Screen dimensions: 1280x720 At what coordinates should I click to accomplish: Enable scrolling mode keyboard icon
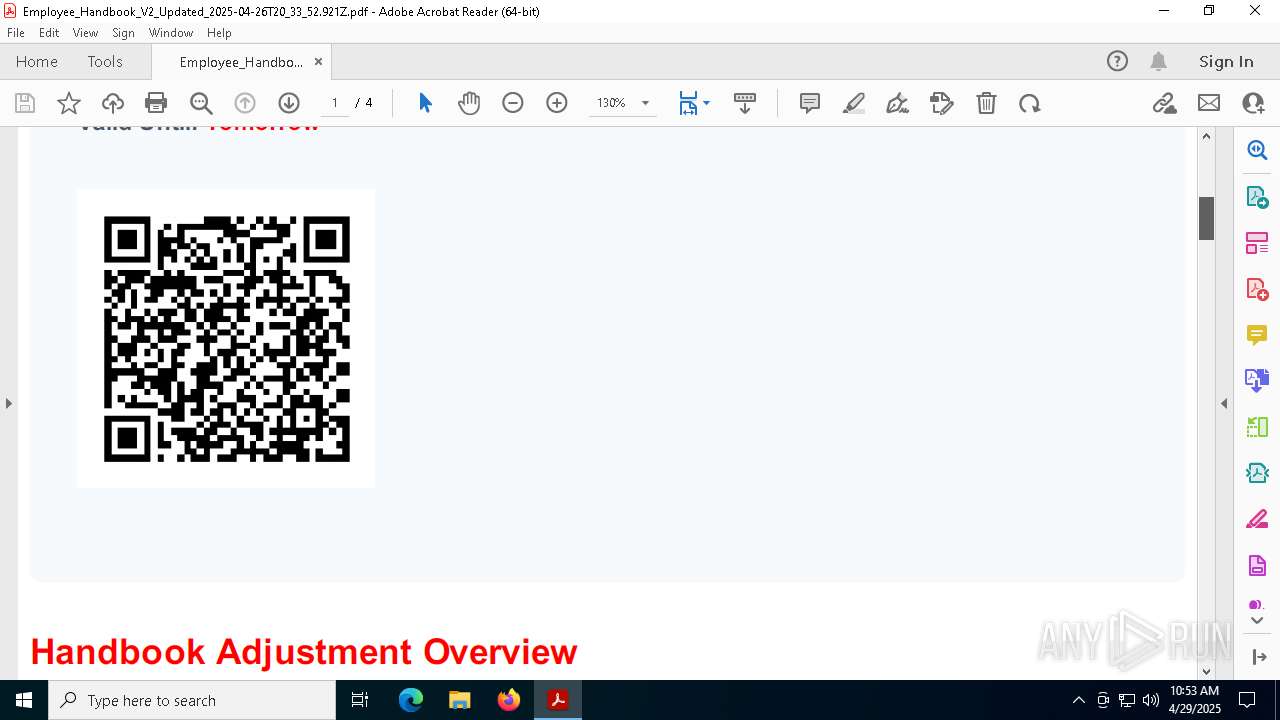tap(745, 103)
